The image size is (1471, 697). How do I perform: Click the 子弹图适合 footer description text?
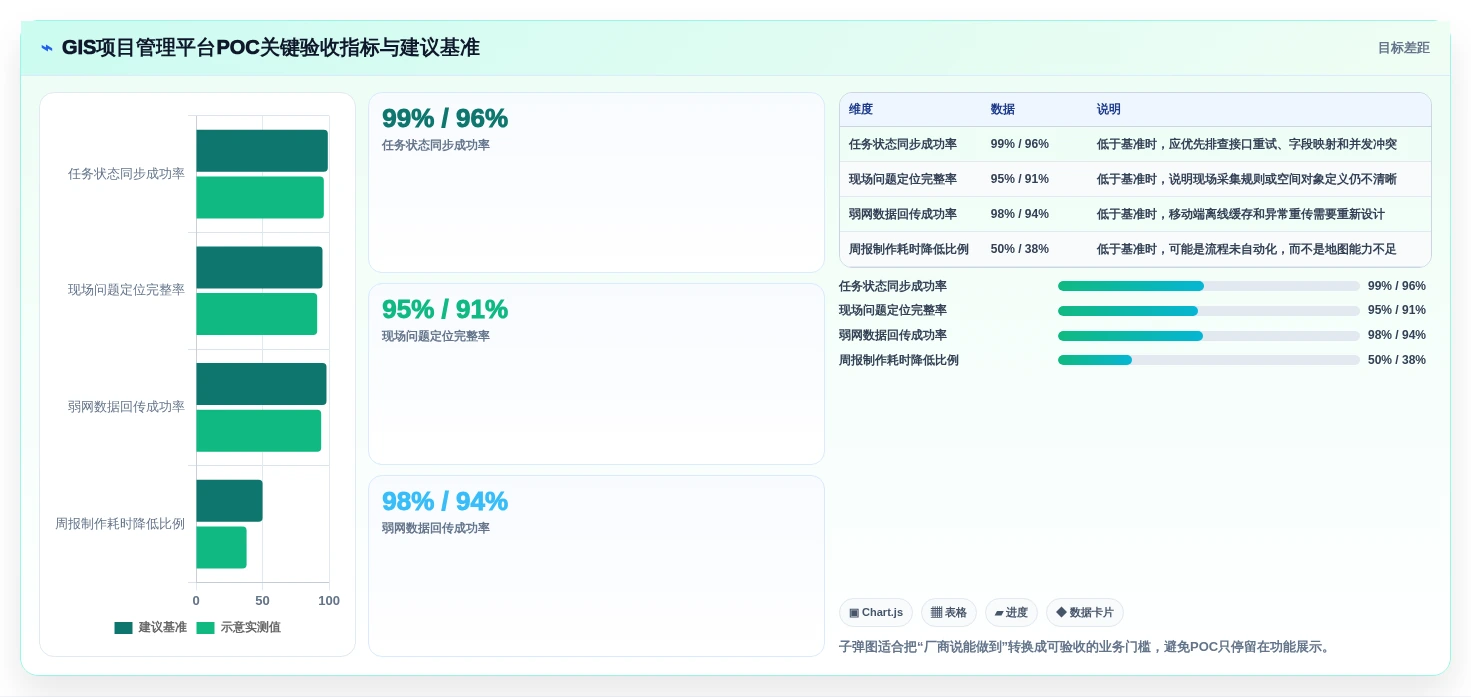[x=1087, y=647]
